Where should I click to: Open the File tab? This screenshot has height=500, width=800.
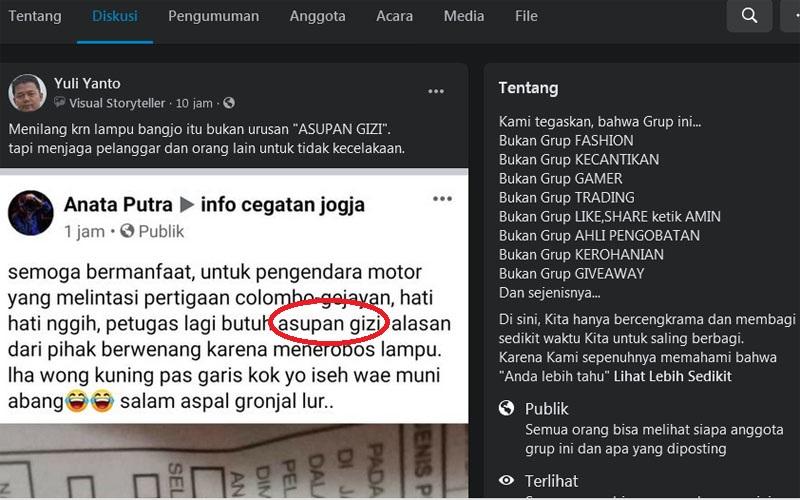coord(526,16)
